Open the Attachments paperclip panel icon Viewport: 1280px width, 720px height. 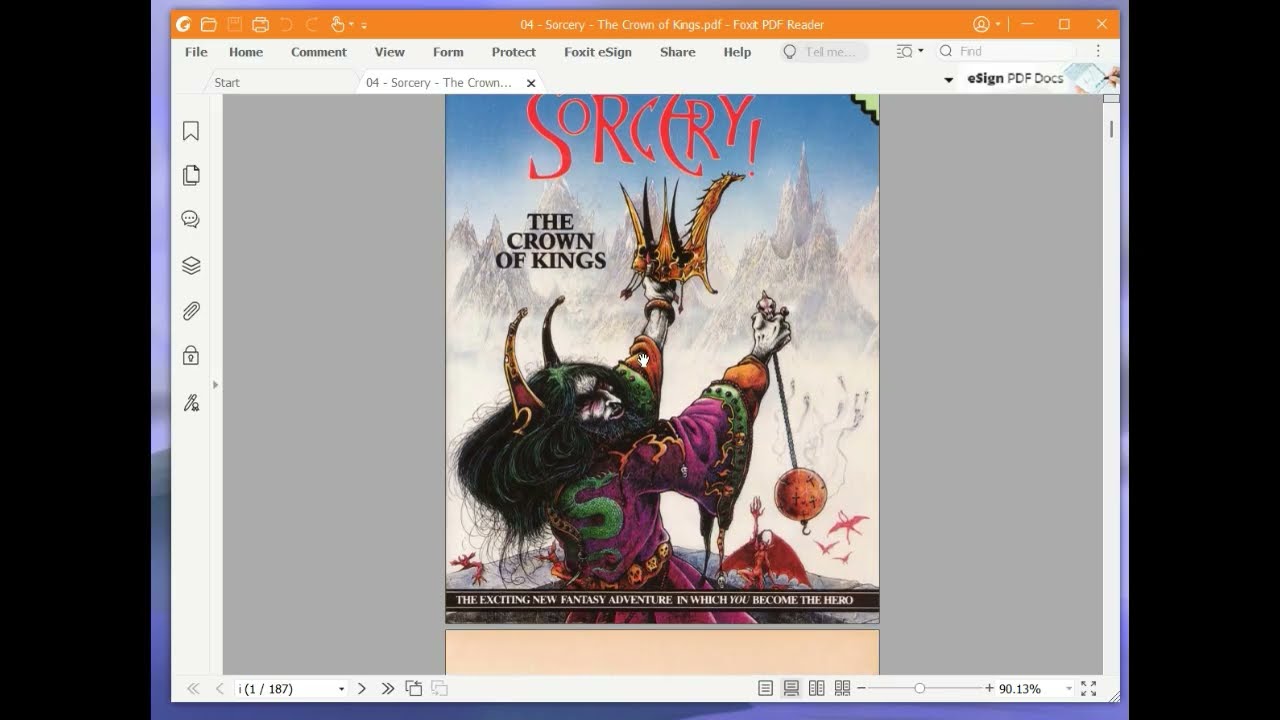click(191, 311)
